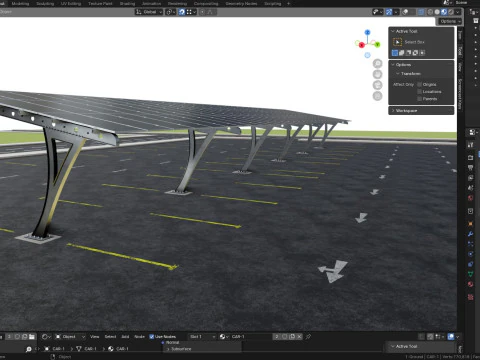Open the Slot 1 material slot dropdown
Screen dimensions: 480x360
pyautogui.click(x=202, y=337)
